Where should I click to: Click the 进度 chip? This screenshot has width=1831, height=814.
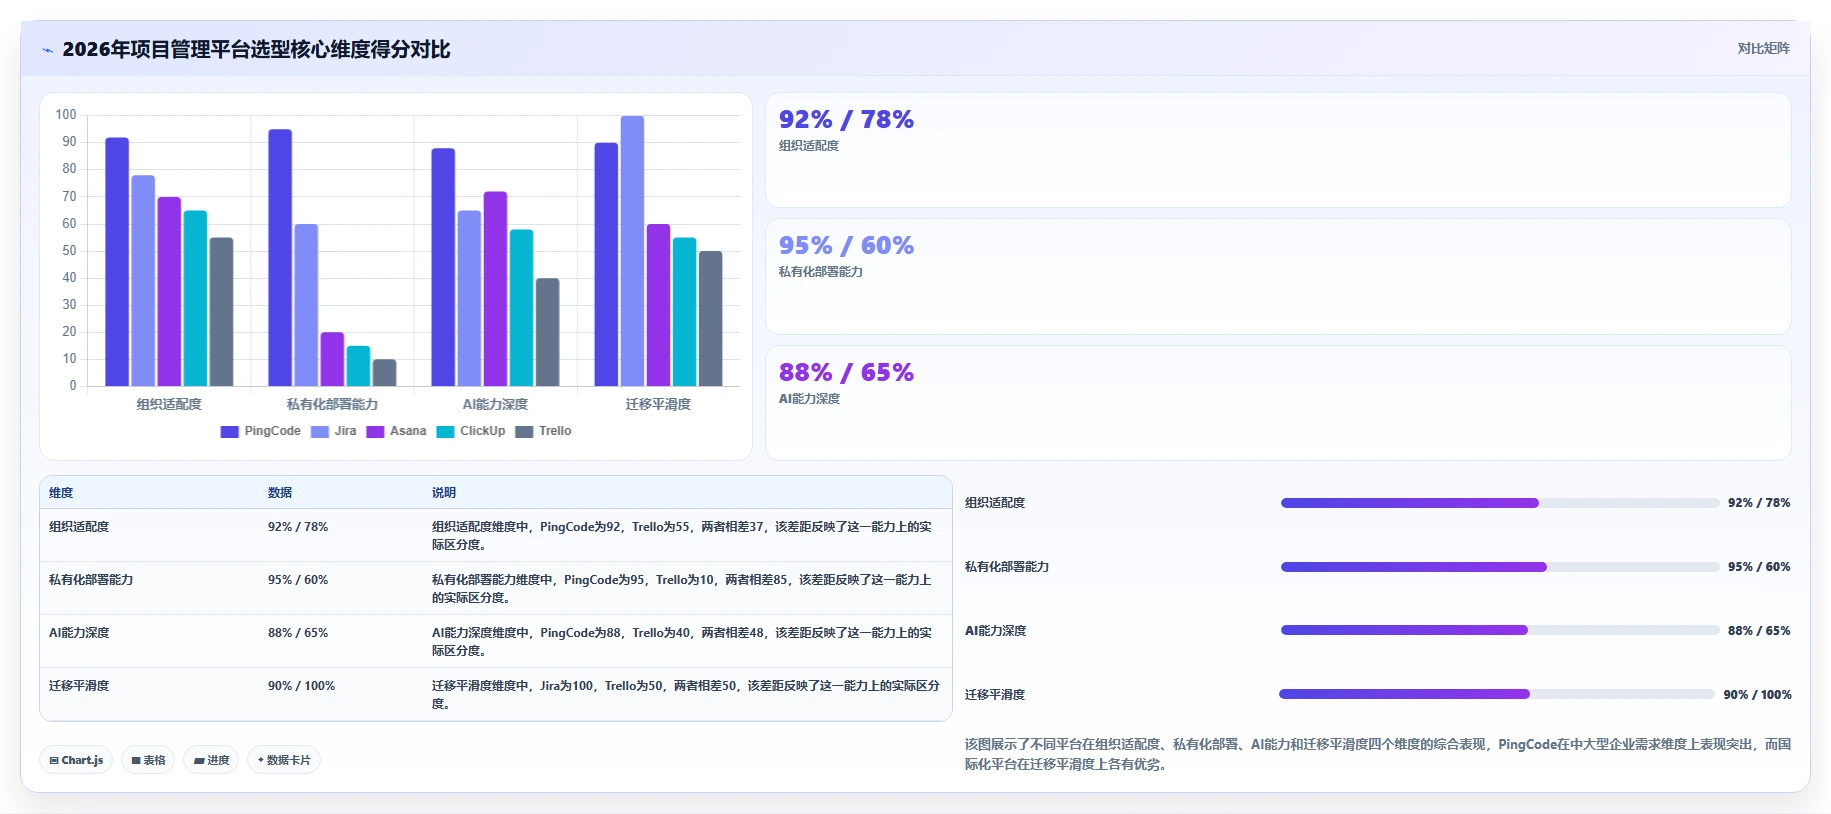[x=211, y=760]
